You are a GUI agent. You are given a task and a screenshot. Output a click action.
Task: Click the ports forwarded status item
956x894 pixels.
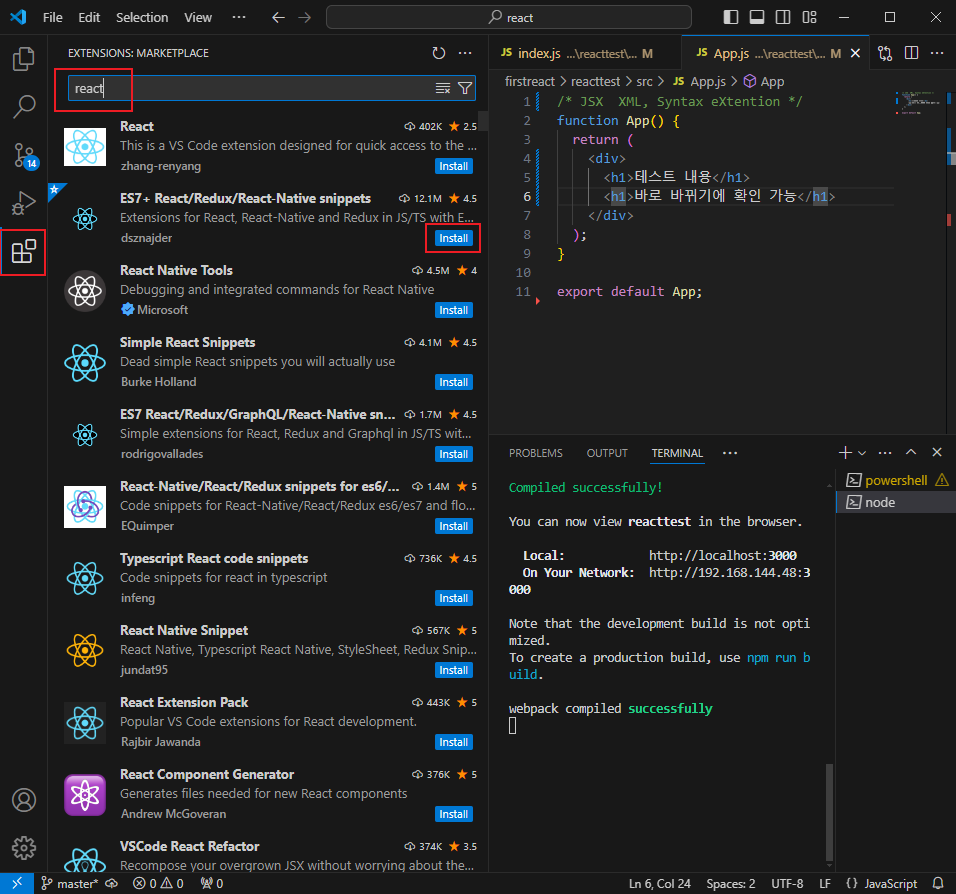(212, 883)
